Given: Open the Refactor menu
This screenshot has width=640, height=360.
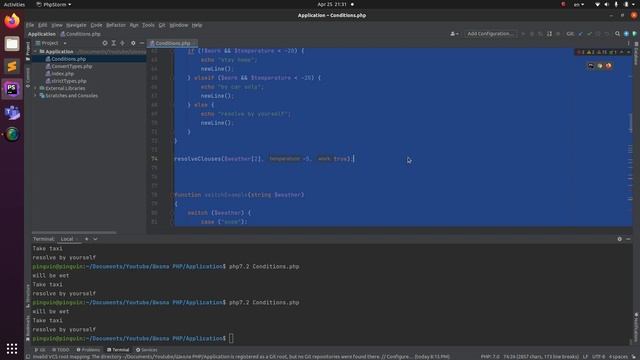Looking at the screenshot, I should tap(116, 25).
